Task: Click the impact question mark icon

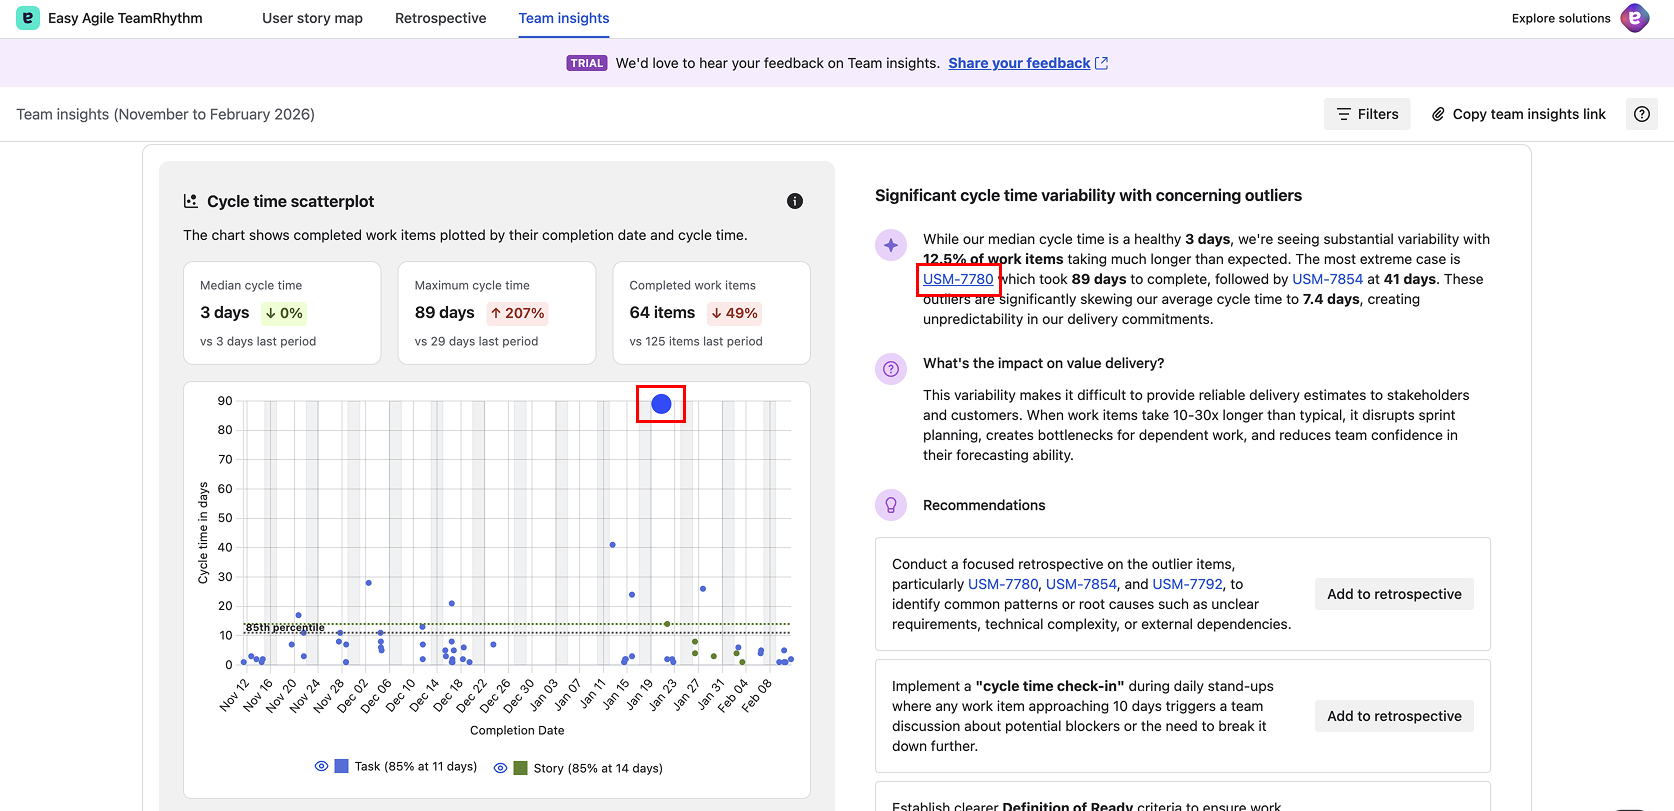Action: pos(891,369)
